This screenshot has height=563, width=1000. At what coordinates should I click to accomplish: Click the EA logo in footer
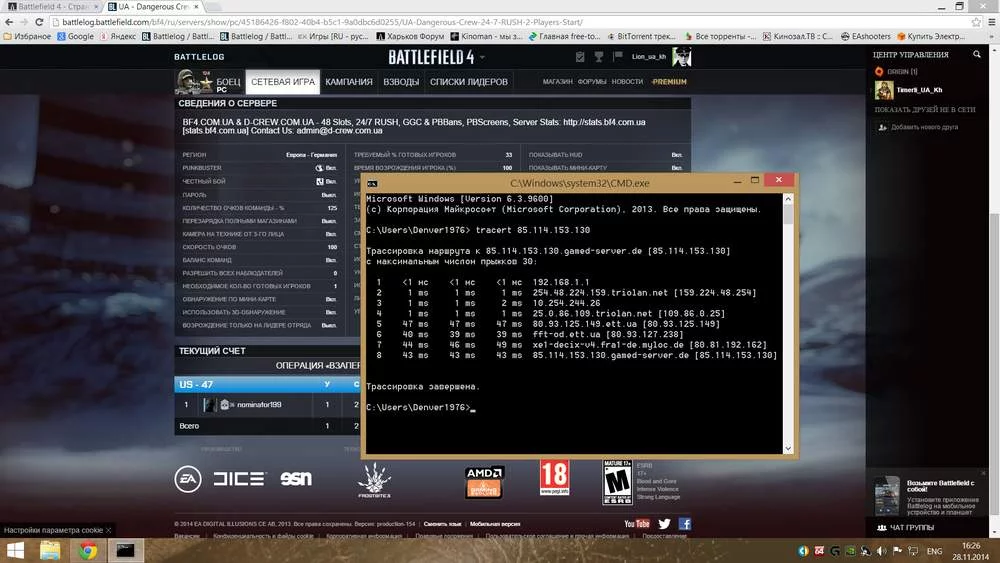click(188, 479)
